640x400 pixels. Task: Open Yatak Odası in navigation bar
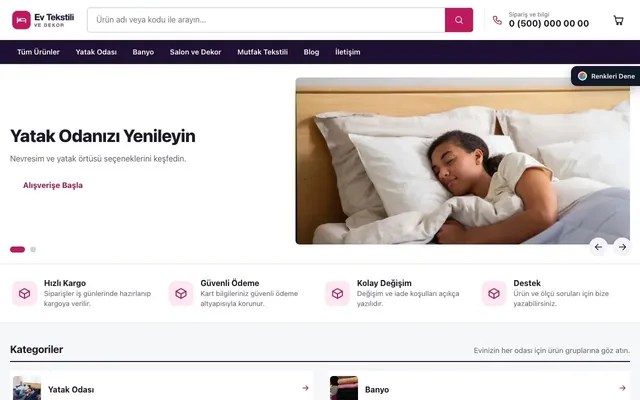pos(96,52)
